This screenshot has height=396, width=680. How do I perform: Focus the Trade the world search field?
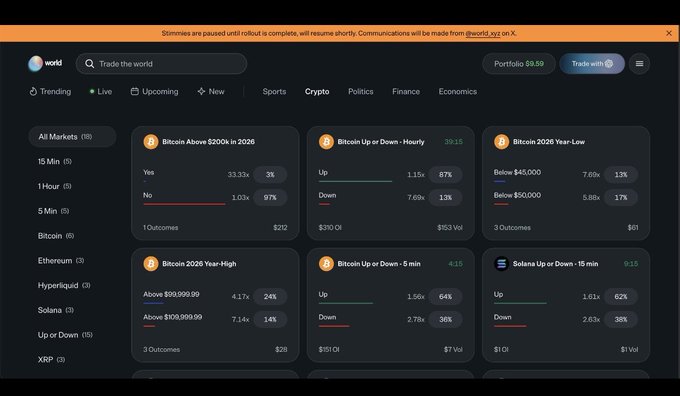click(x=161, y=64)
